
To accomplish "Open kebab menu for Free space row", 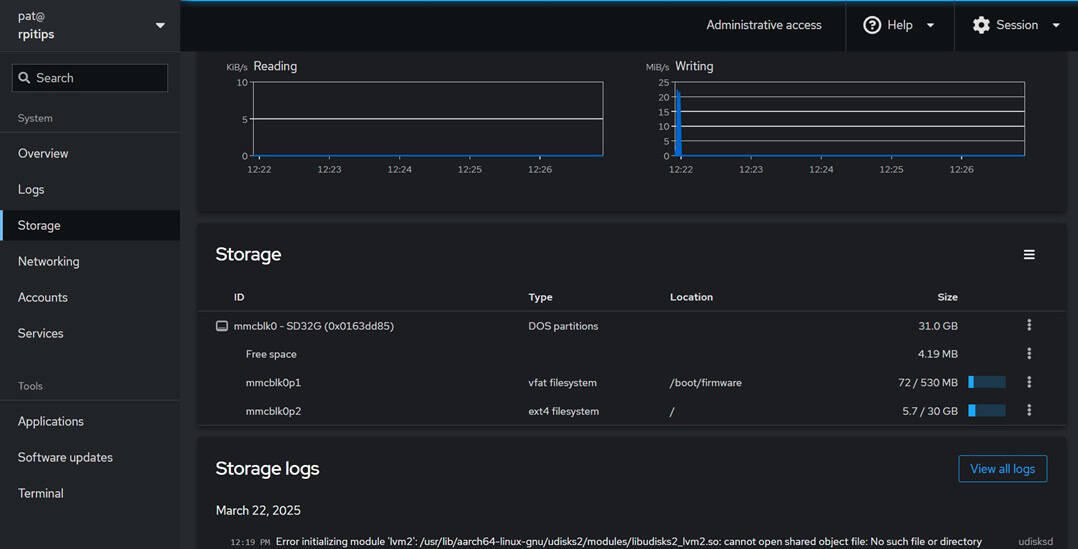I will 1028,353.
